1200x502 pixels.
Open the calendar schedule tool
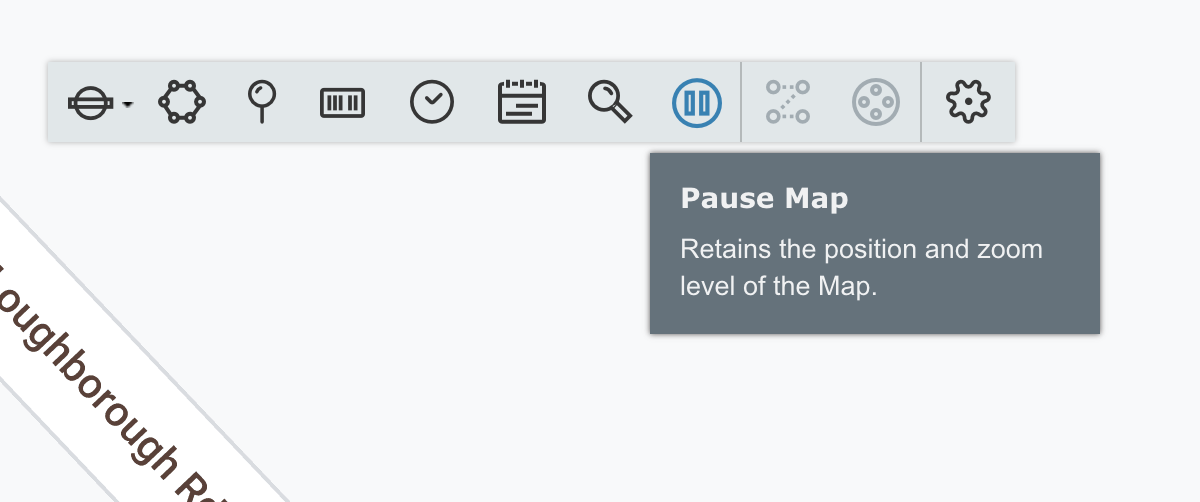[x=522, y=102]
